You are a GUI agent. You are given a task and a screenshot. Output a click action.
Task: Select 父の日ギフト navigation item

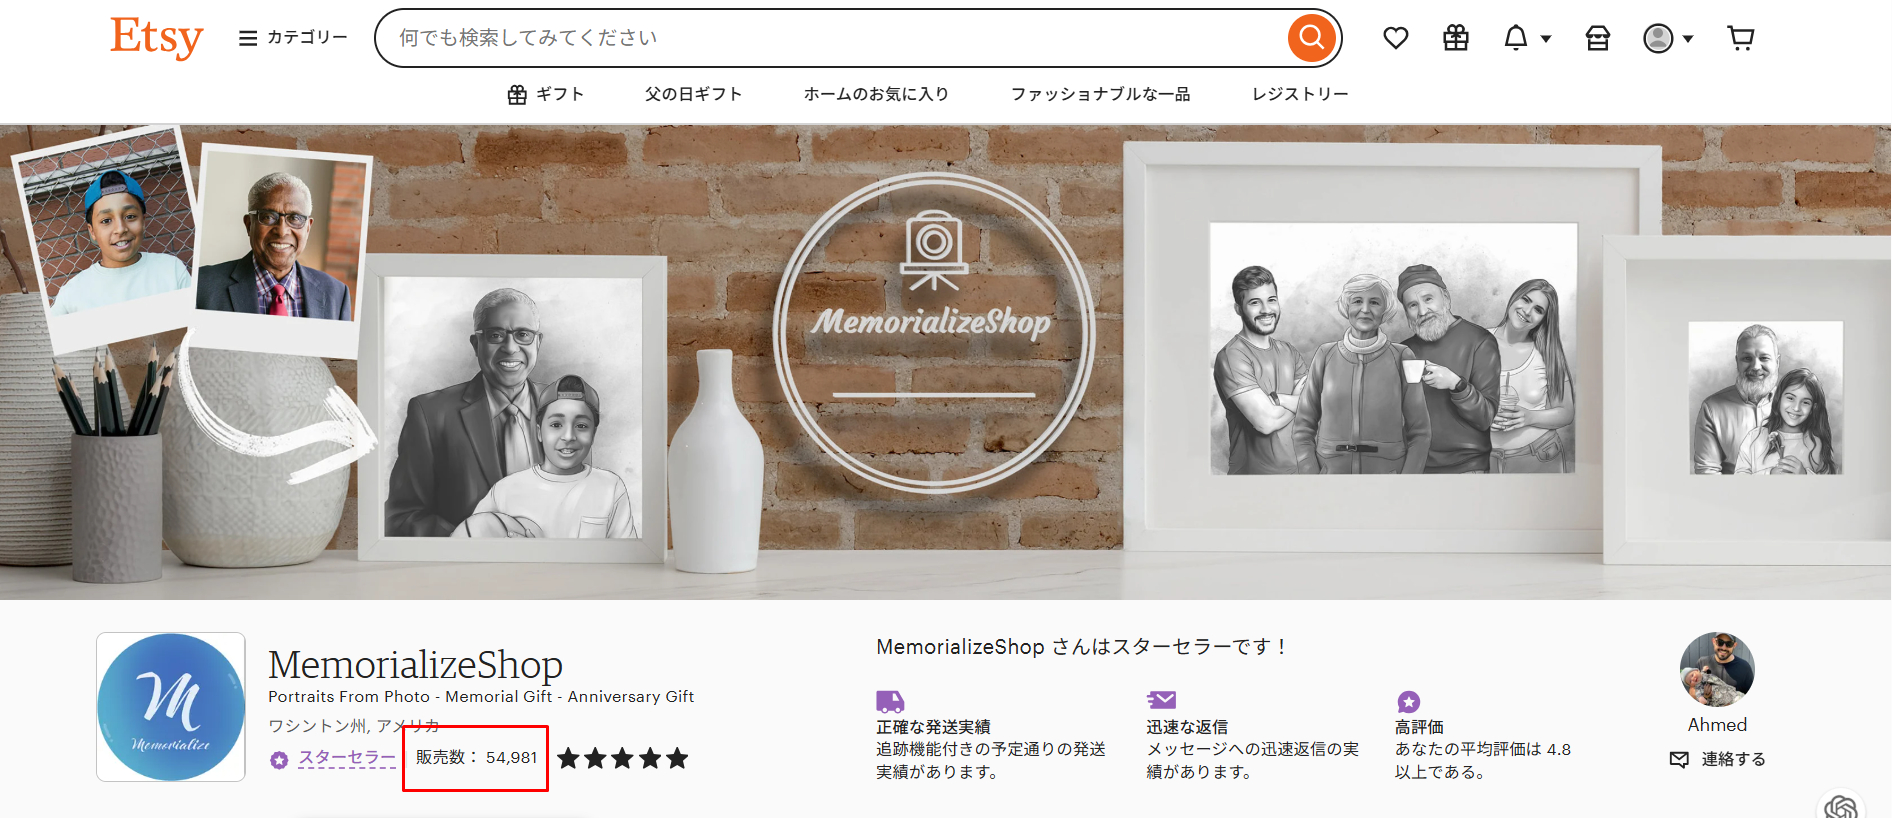coord(693,94)
